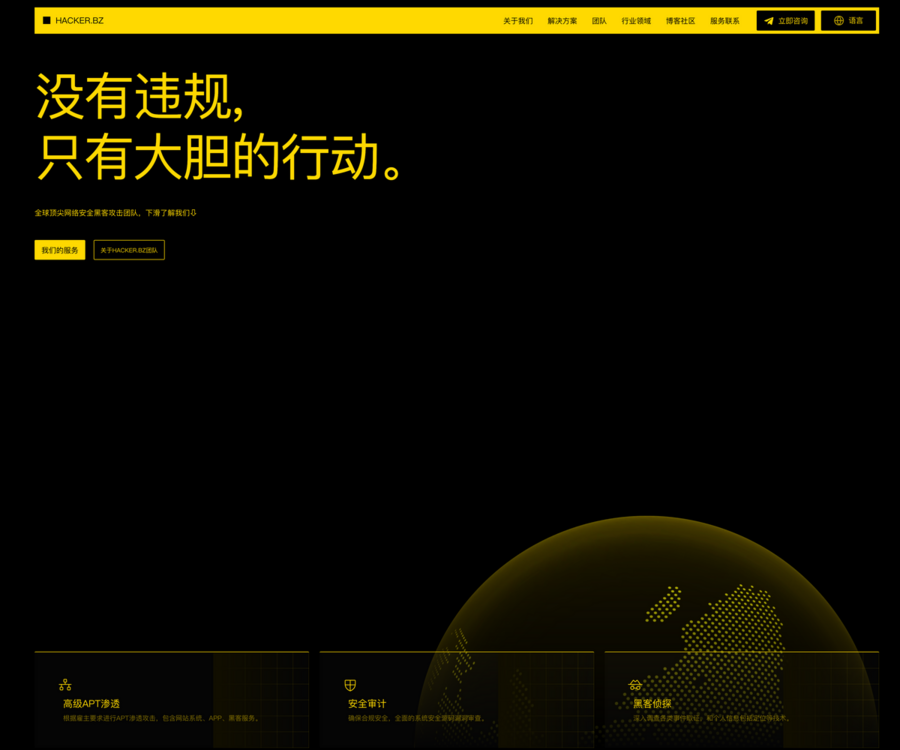Click the subtitle 全球顶尖网络安全黑客攻击团队
This screenshot has width=900, height=750.
pos(87,213)
